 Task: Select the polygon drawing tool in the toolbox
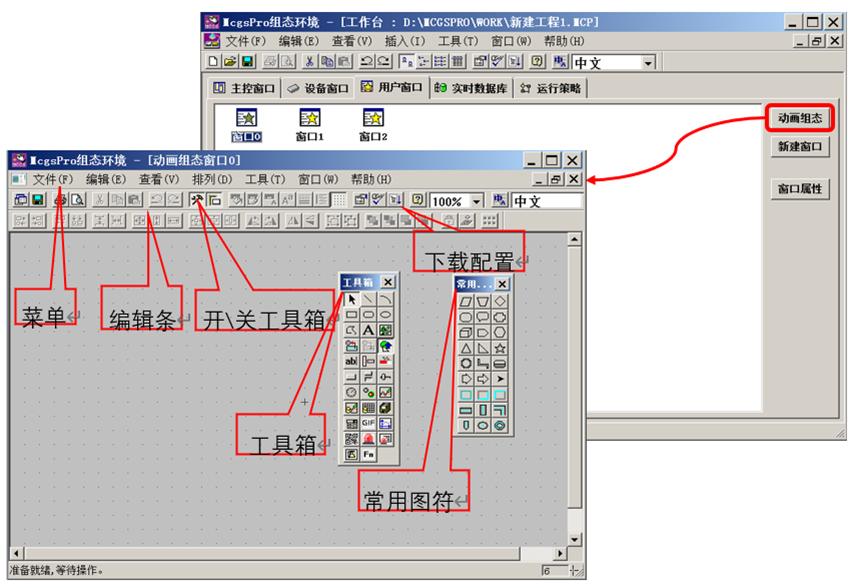point(351,330)
